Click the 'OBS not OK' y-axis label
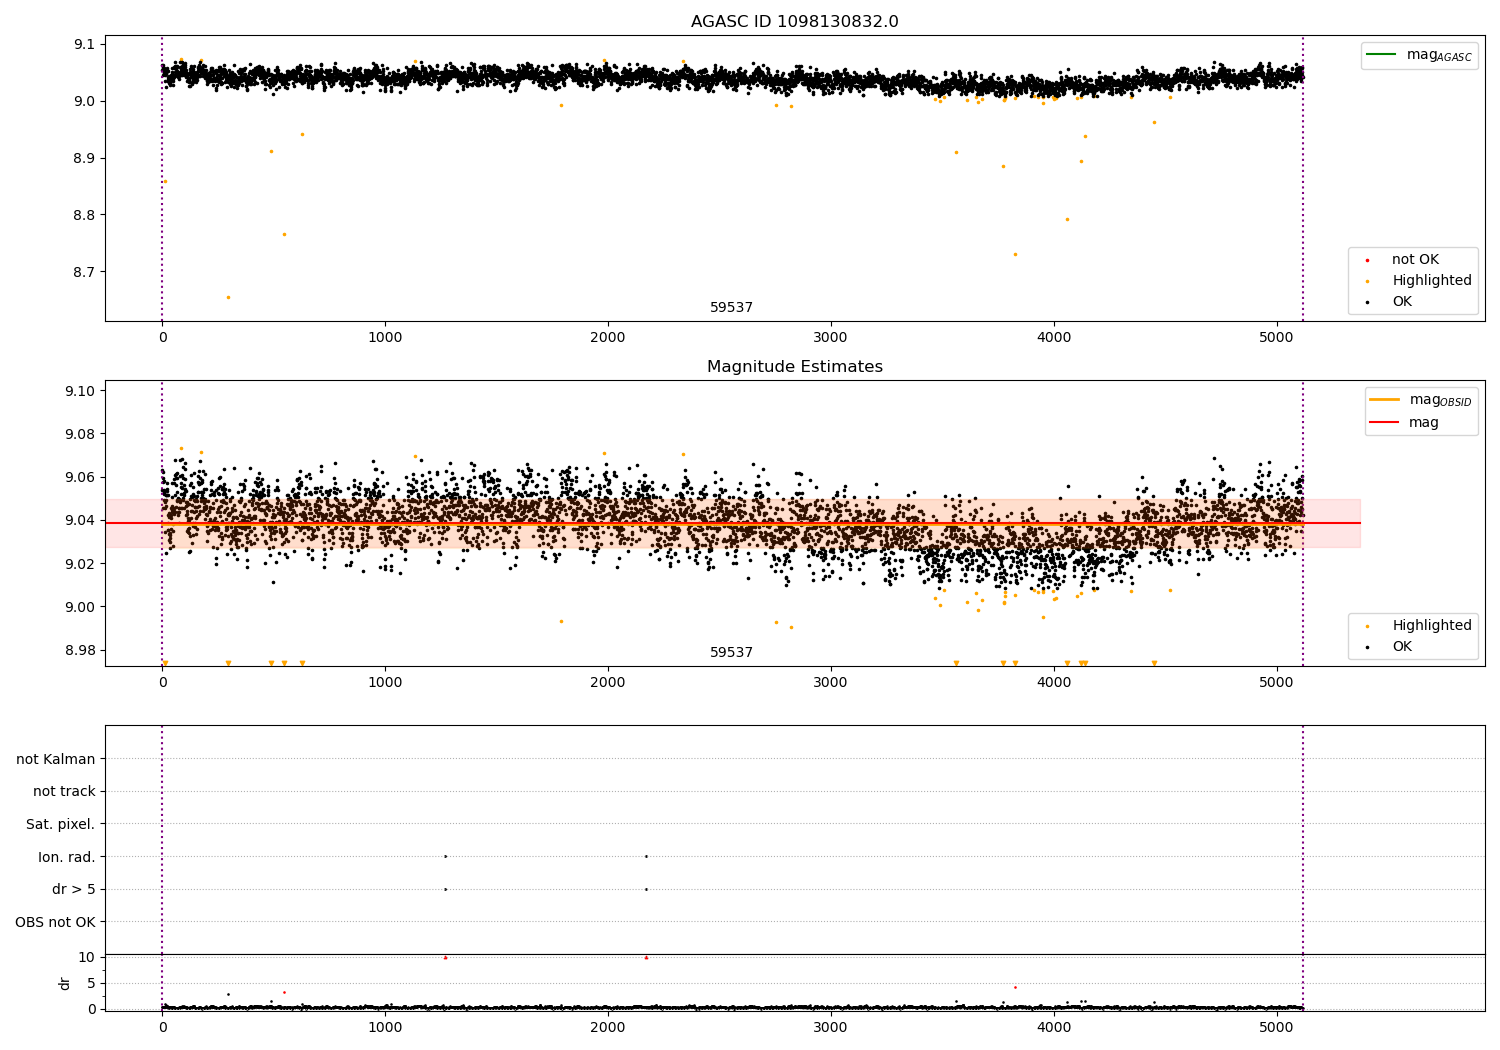1500x1050 pixels. [x=55, y=923]
